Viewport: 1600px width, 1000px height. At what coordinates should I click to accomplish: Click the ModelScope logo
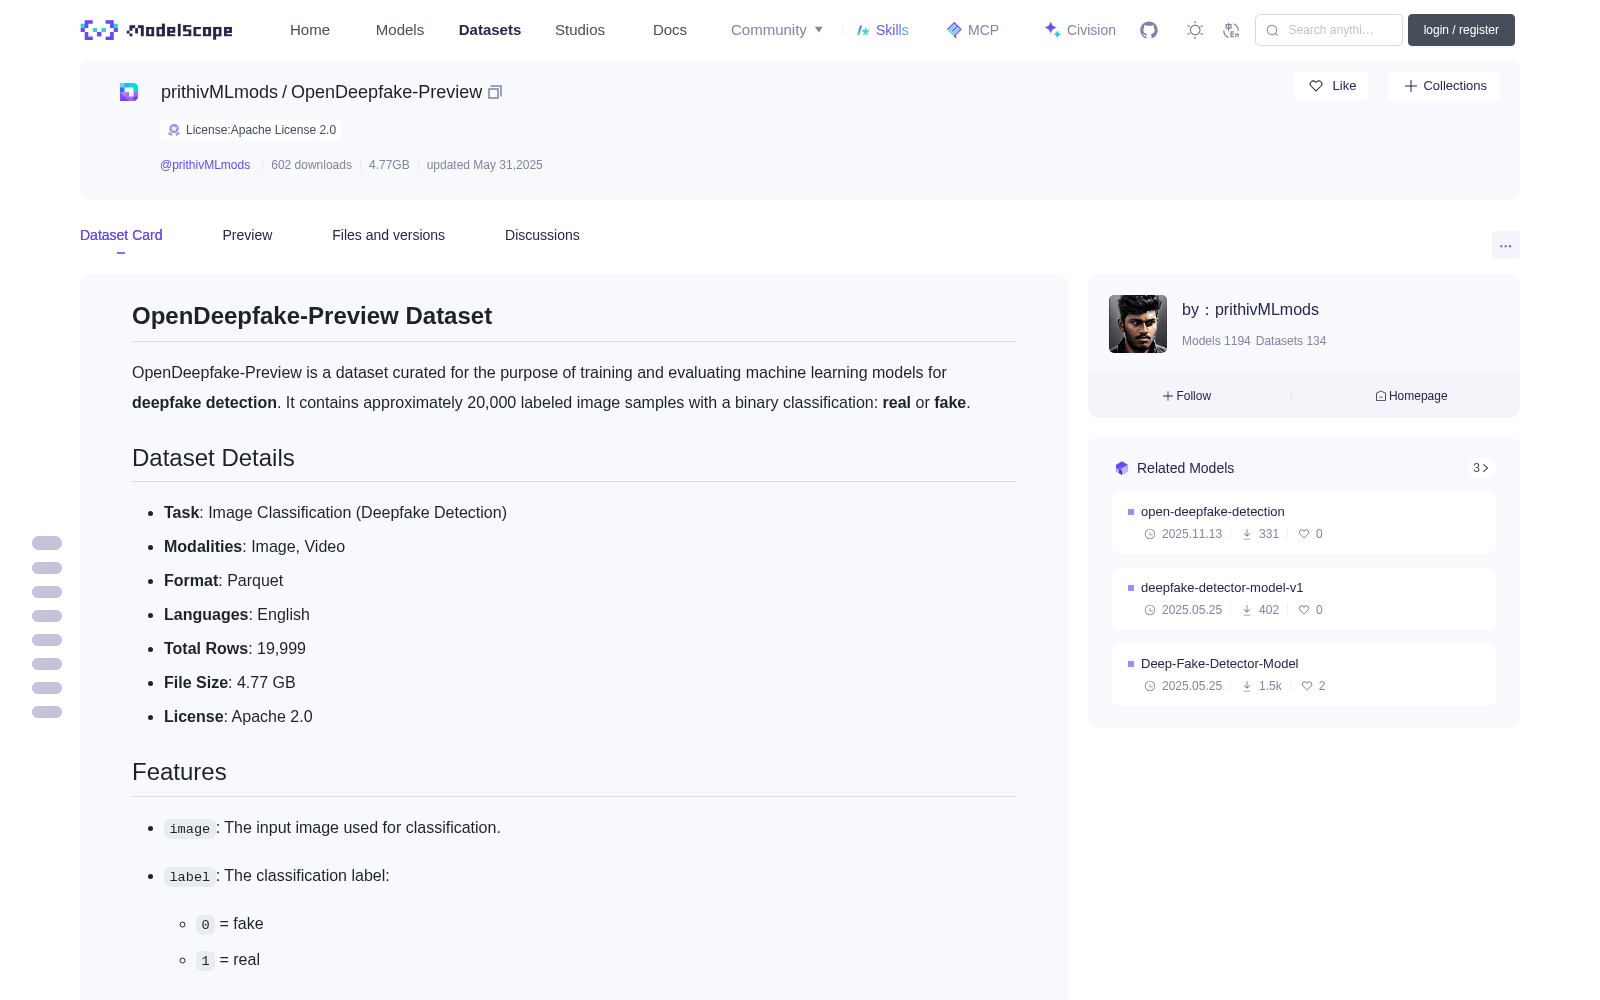click(157, 30)
